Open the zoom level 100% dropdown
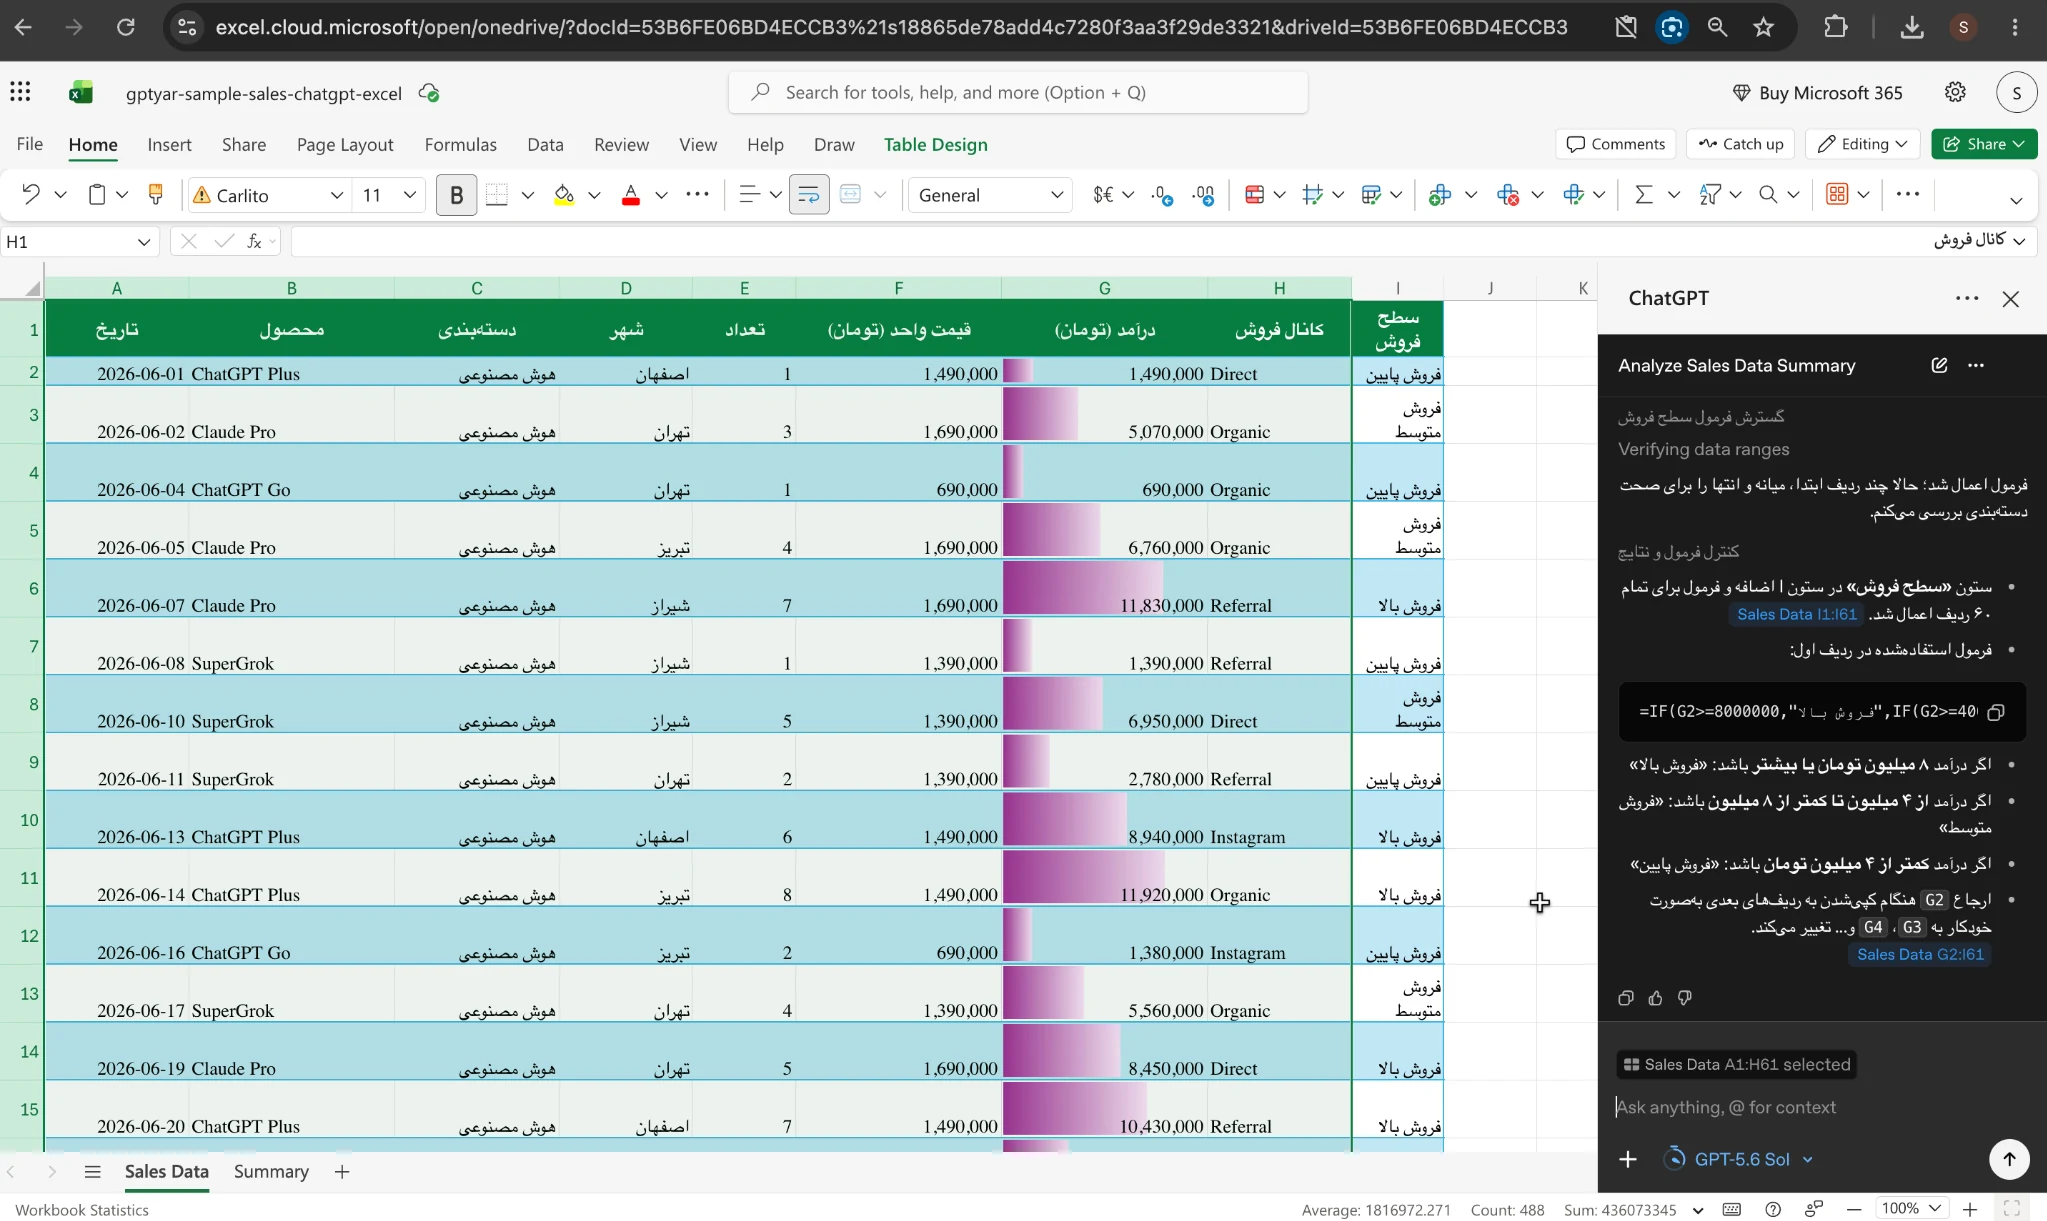 (x=1910, y=1209)
